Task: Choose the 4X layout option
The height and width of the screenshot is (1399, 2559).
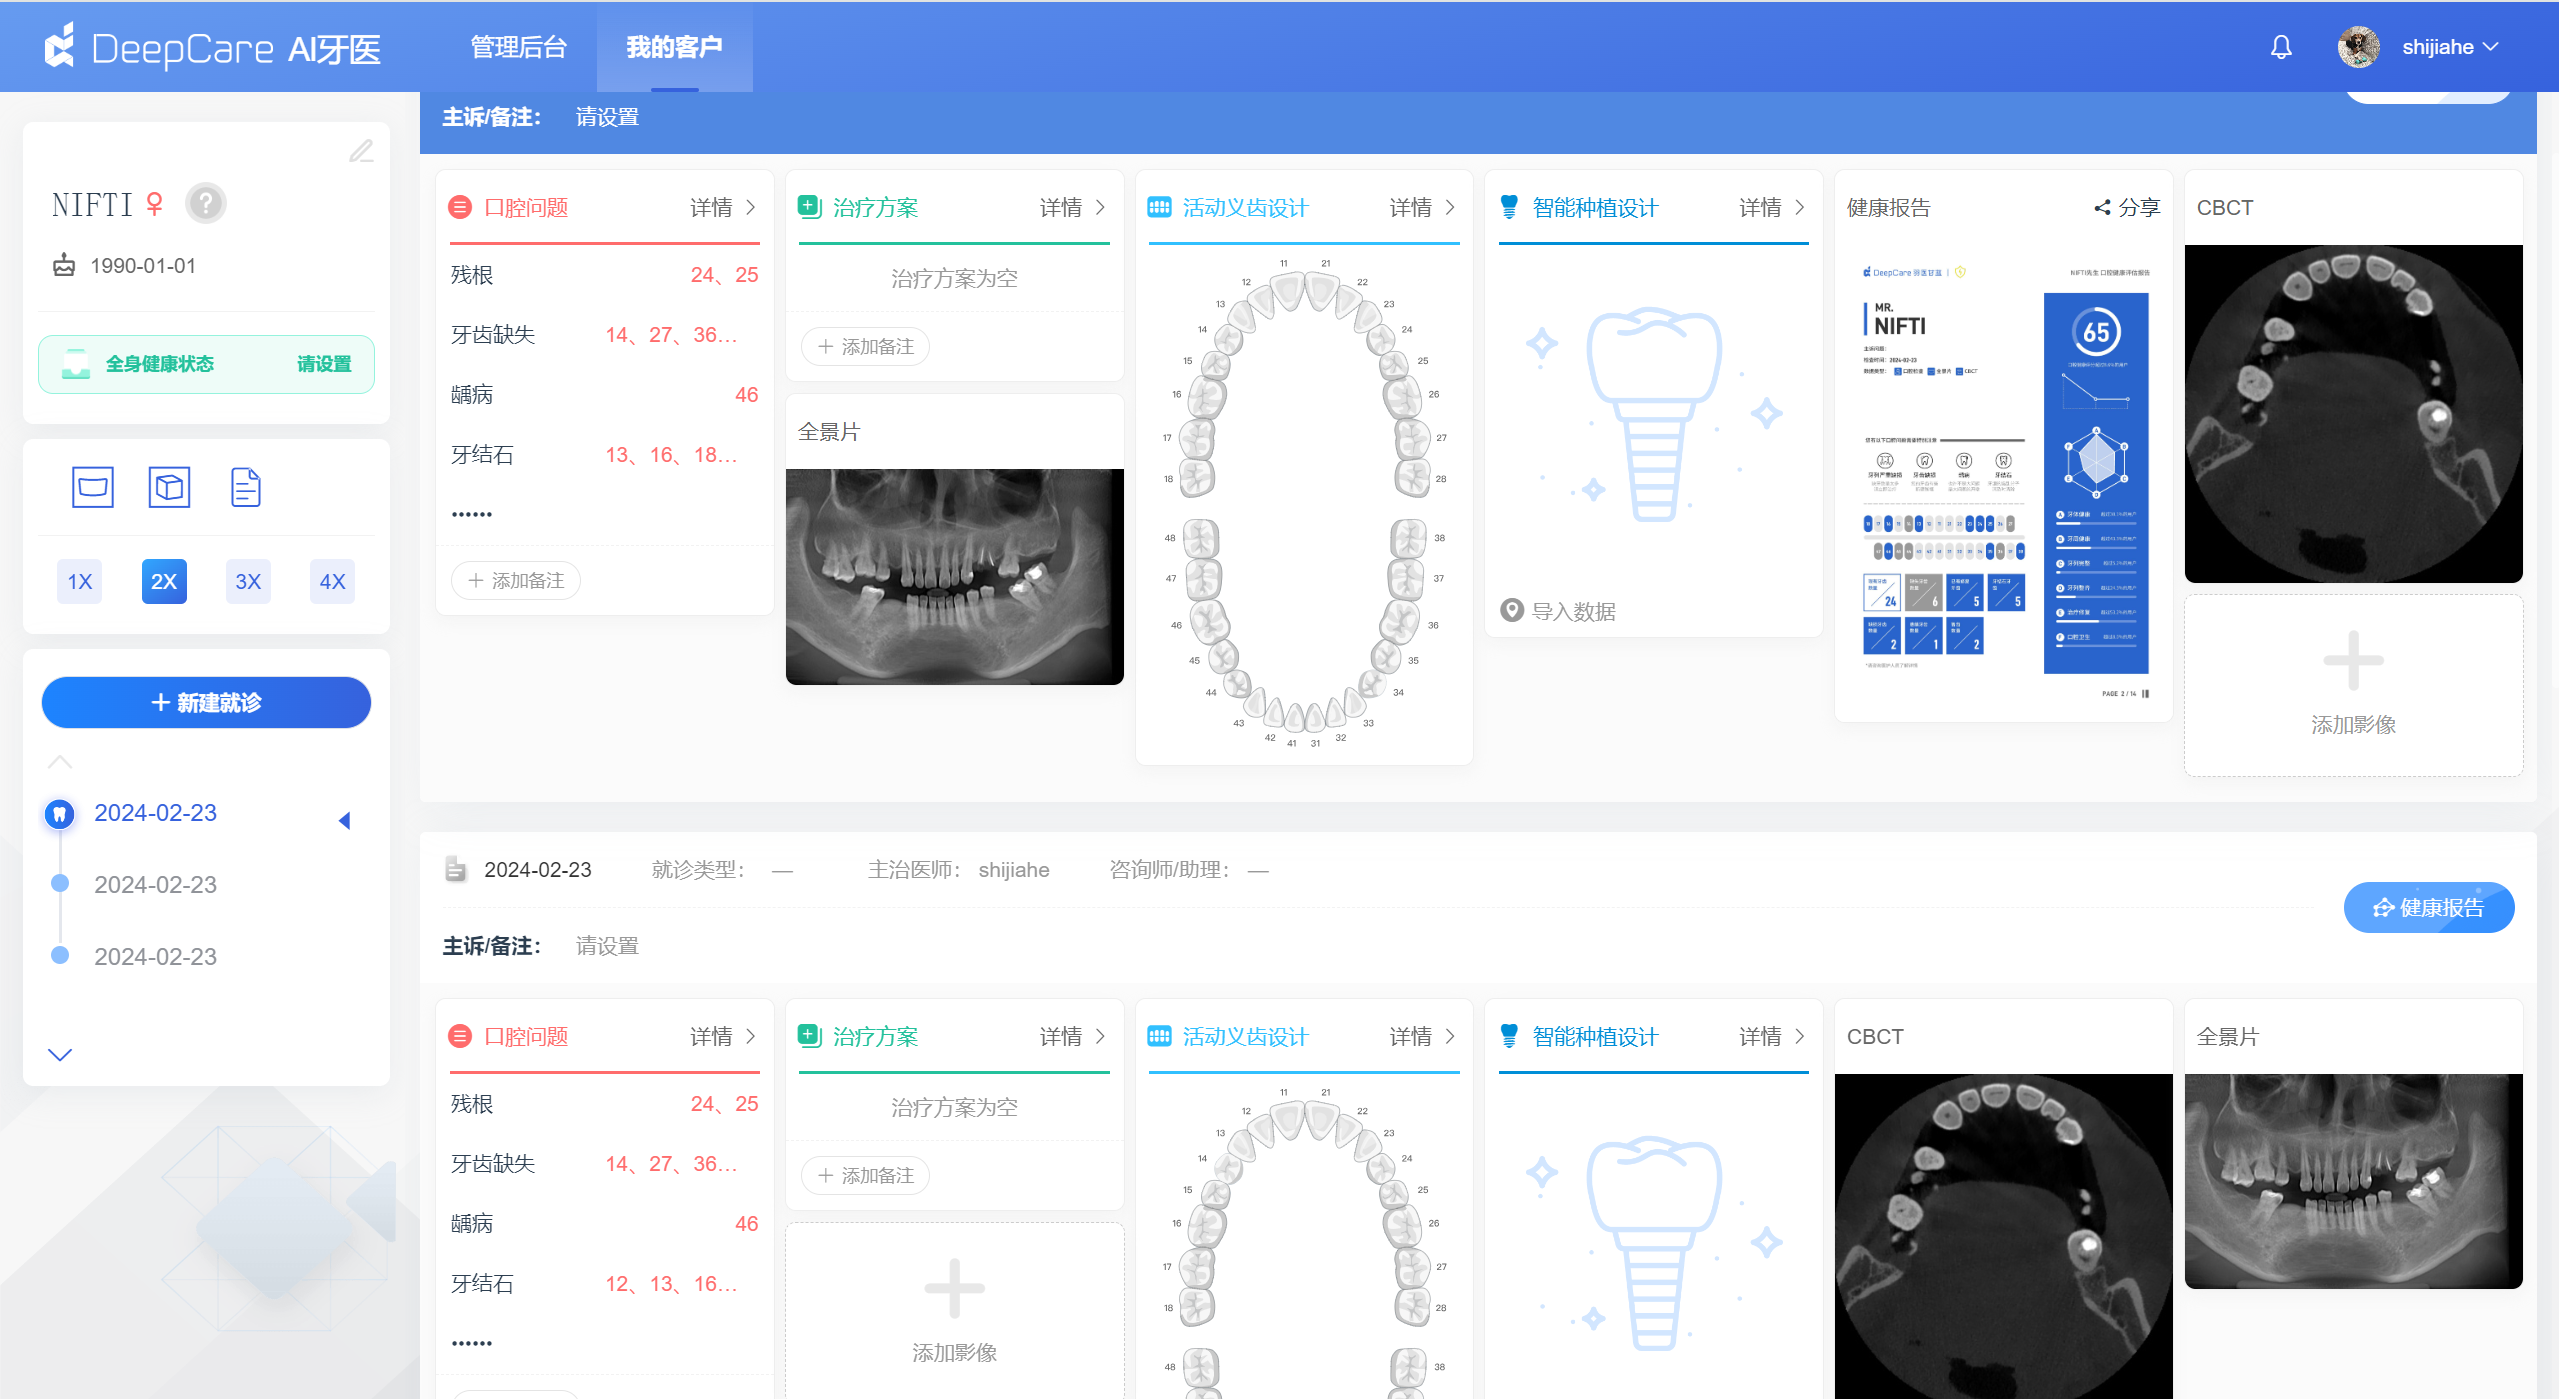Action: tap(332, 582)
